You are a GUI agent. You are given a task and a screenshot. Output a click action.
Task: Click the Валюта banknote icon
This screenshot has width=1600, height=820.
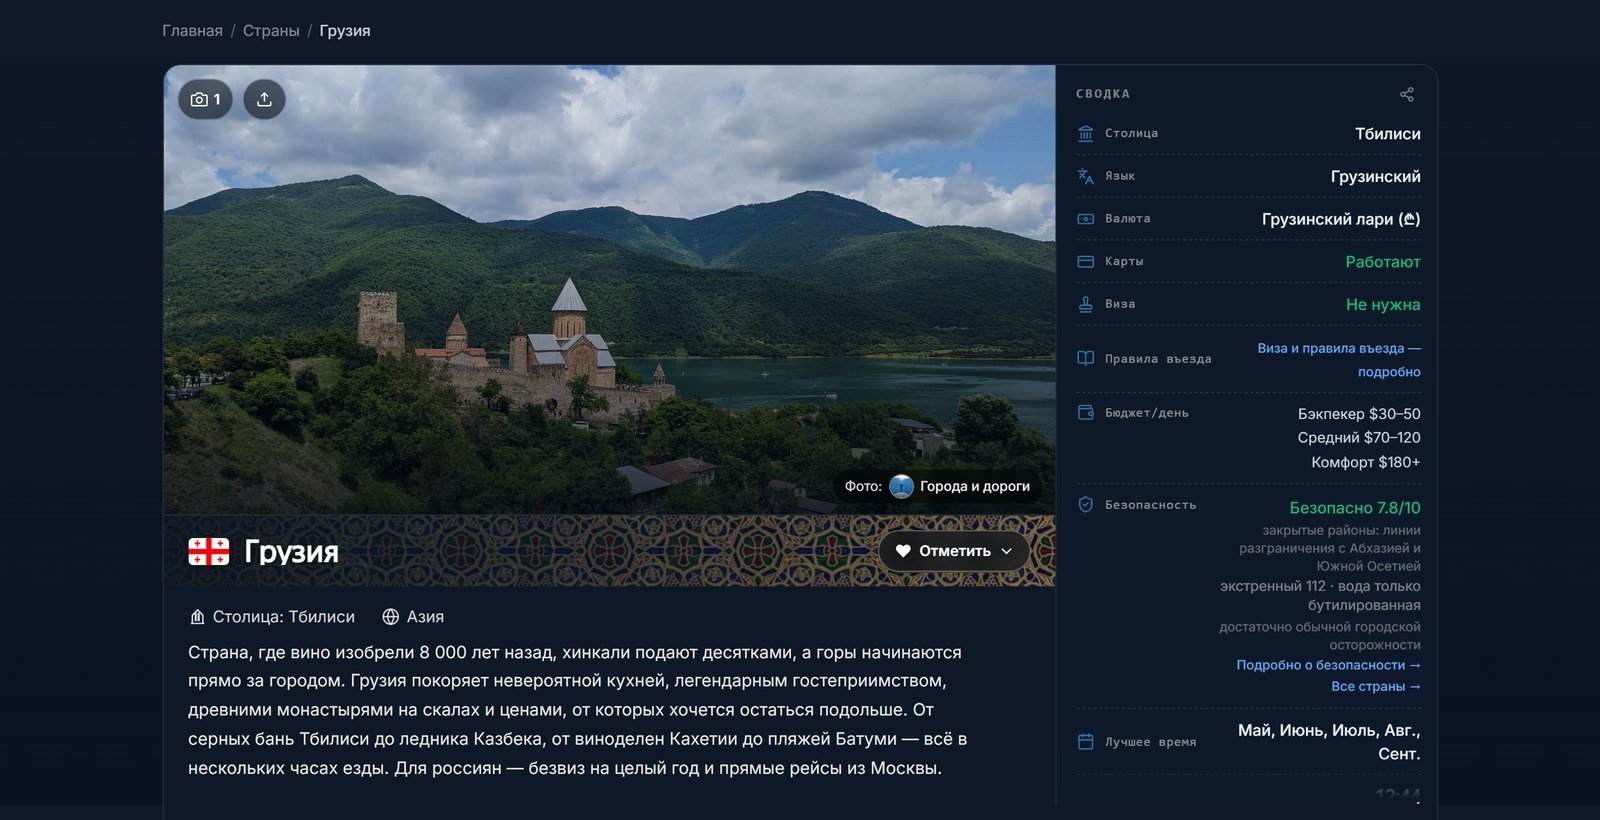(x=1086, y=219)
